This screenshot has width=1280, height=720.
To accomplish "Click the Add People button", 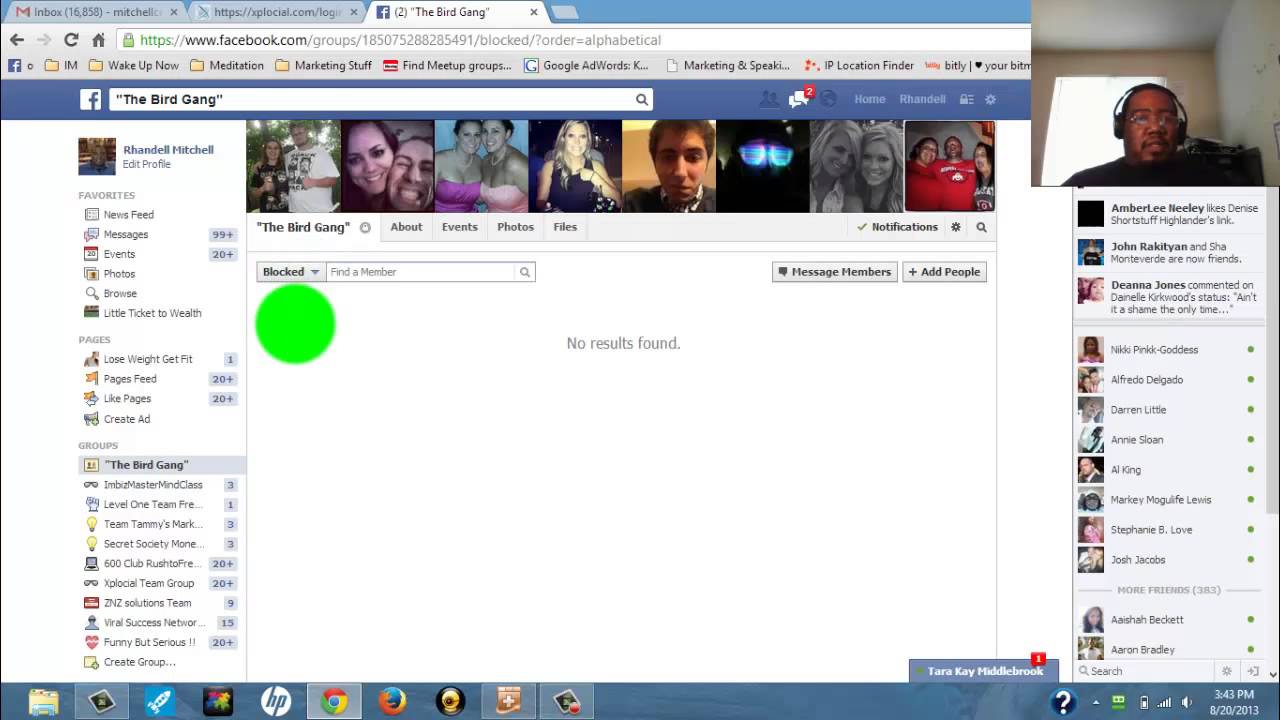I will tap(944, 272).
